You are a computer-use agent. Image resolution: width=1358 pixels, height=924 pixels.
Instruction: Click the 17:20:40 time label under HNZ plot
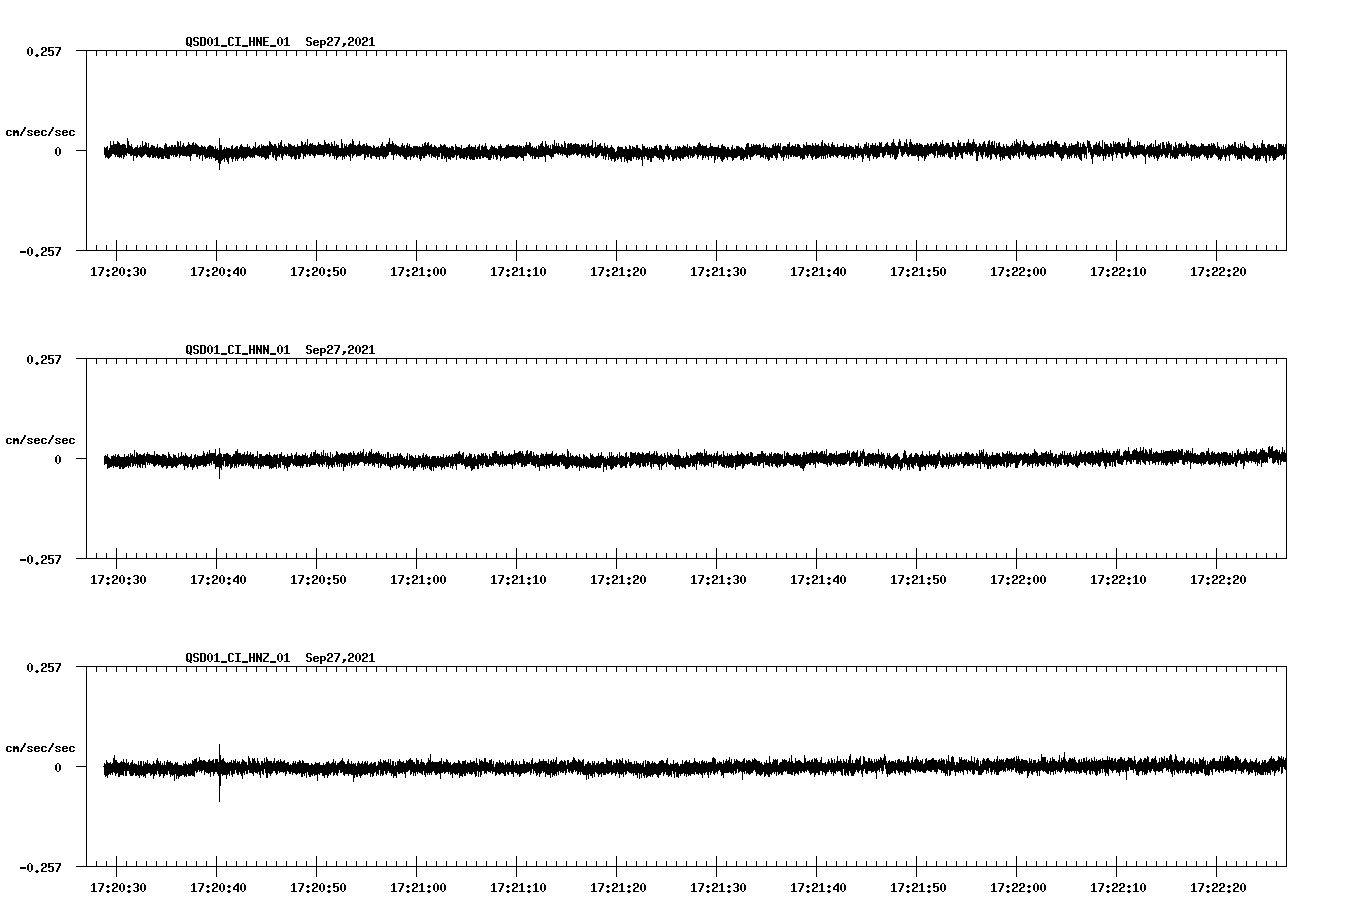pyautogui.click(x=218, y=888)
